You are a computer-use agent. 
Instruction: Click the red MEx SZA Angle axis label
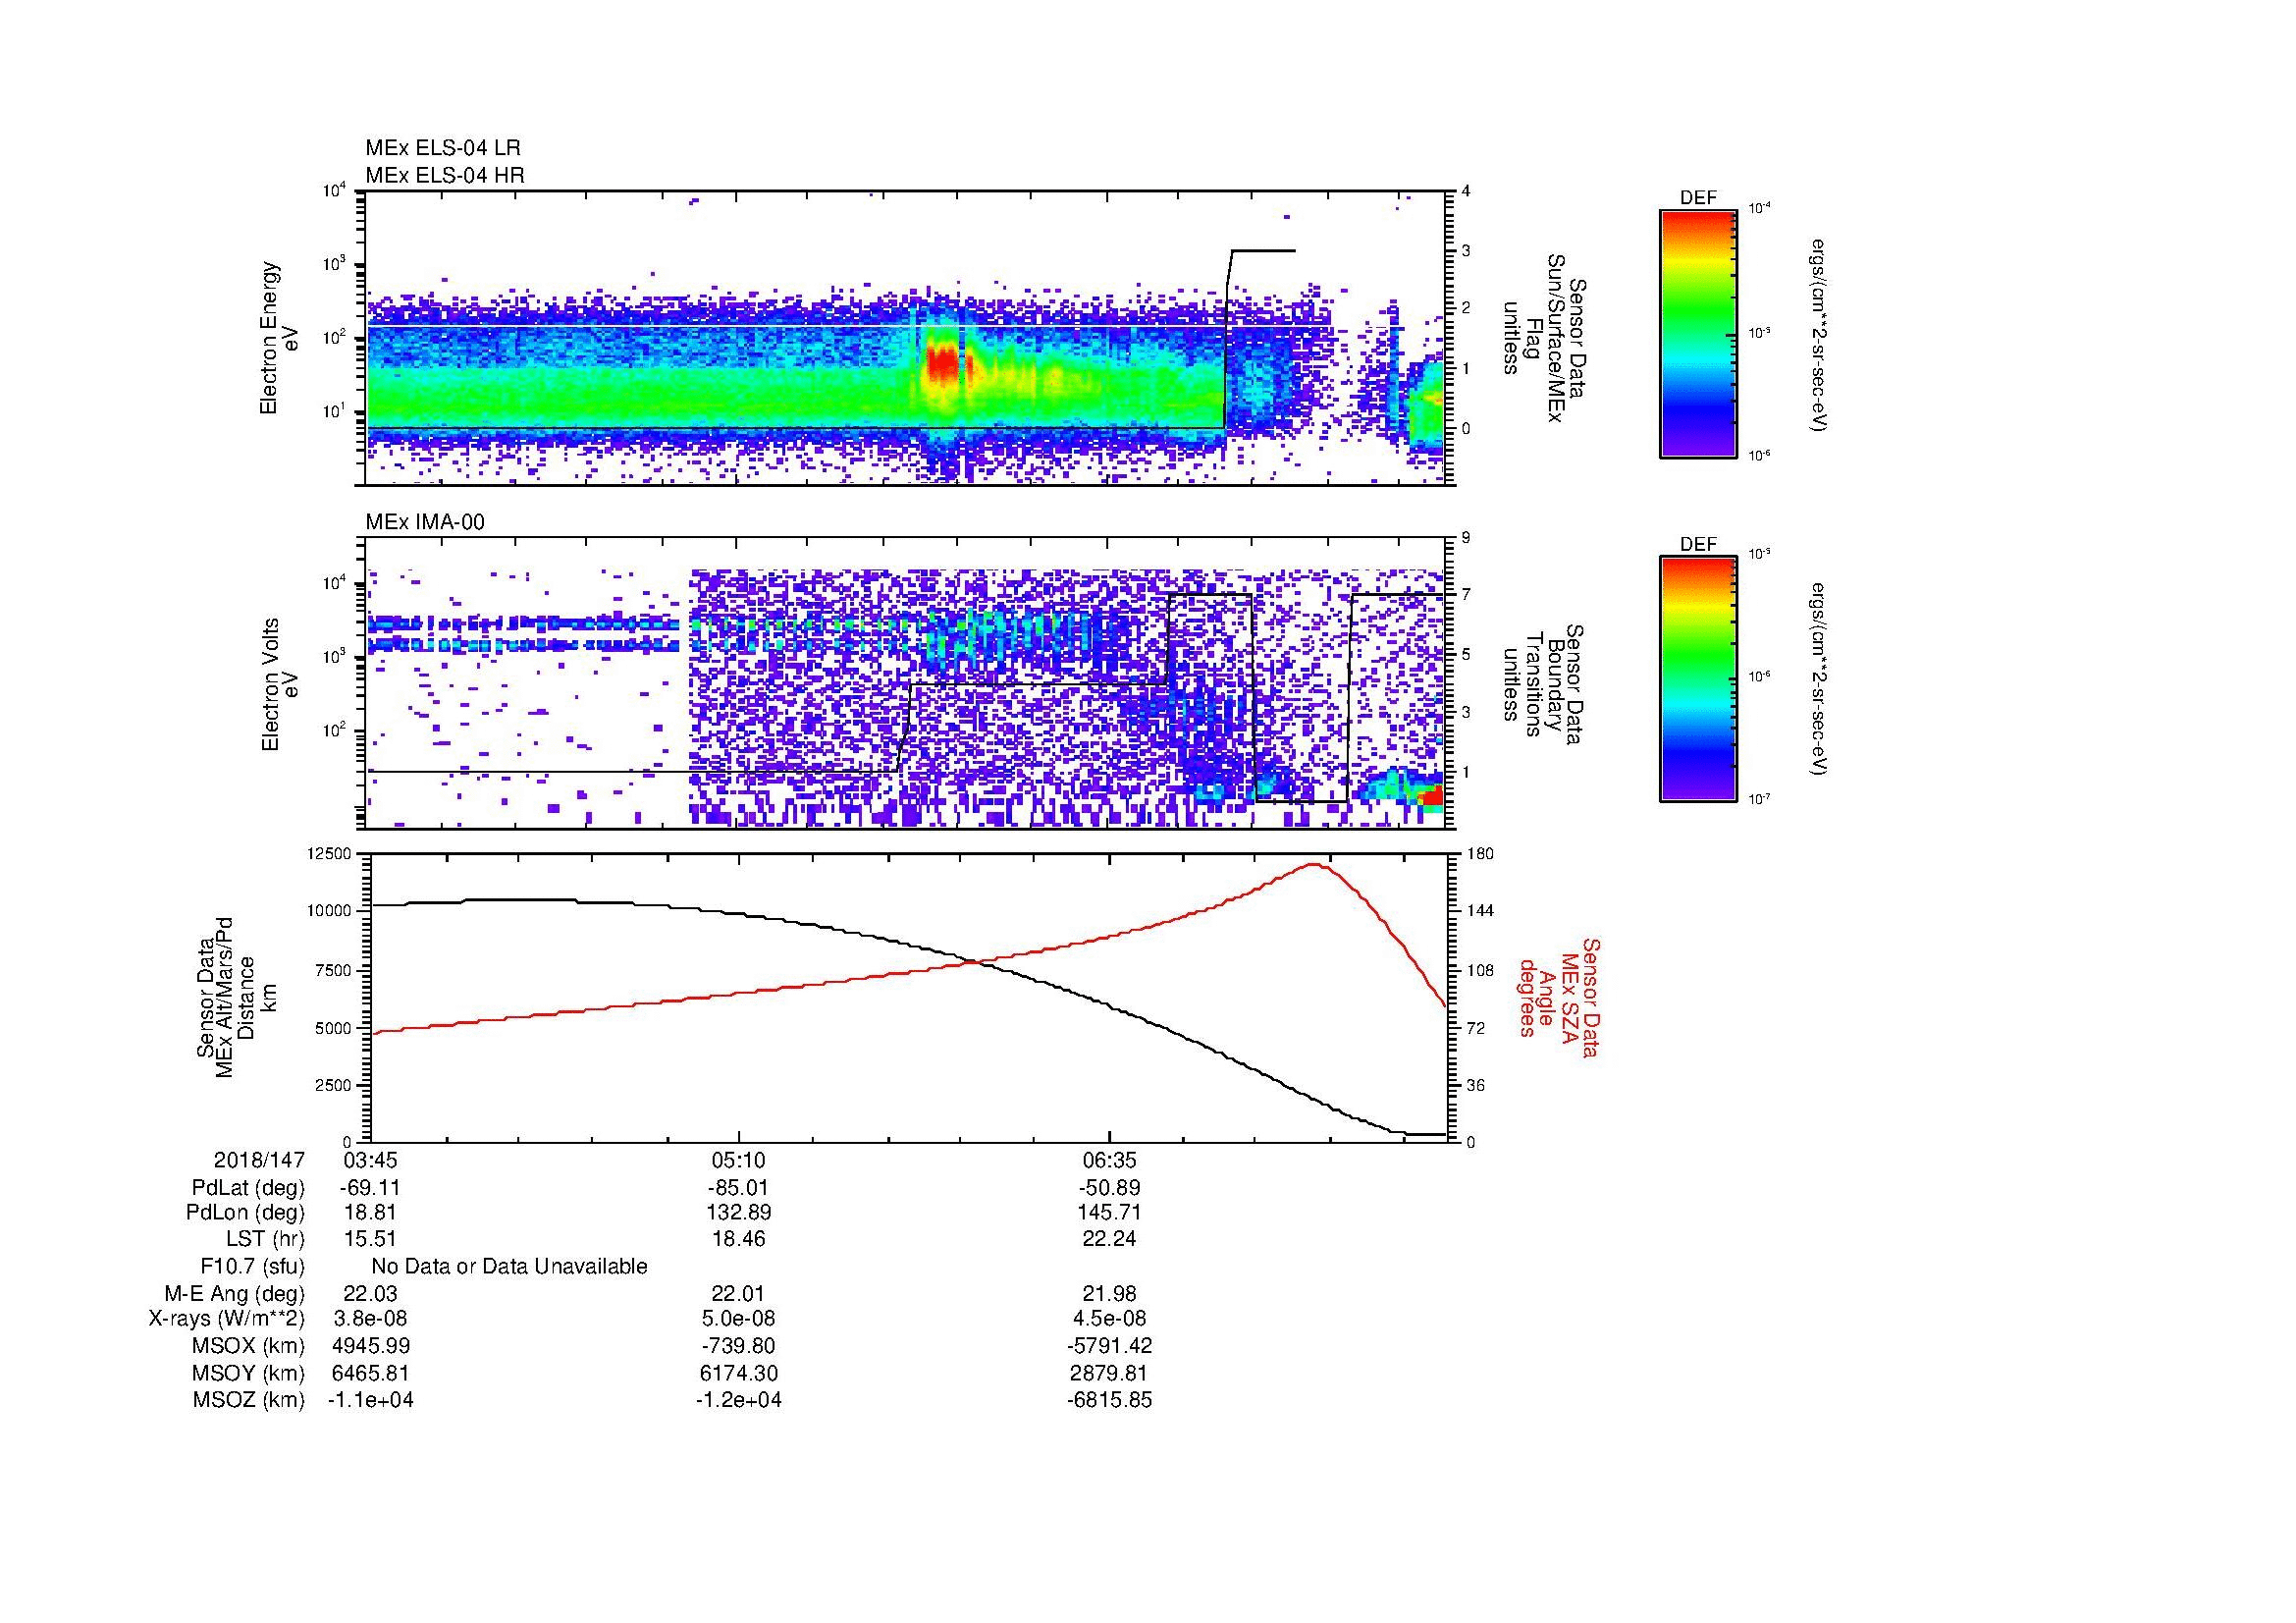pyautogui.click(x=1558, y=997)
